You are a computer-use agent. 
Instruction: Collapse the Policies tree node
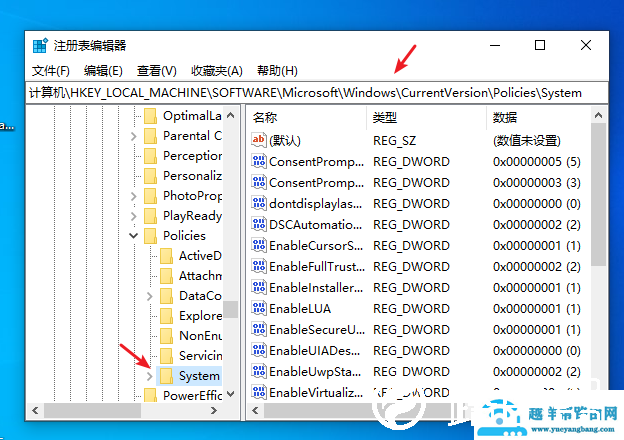134,236
